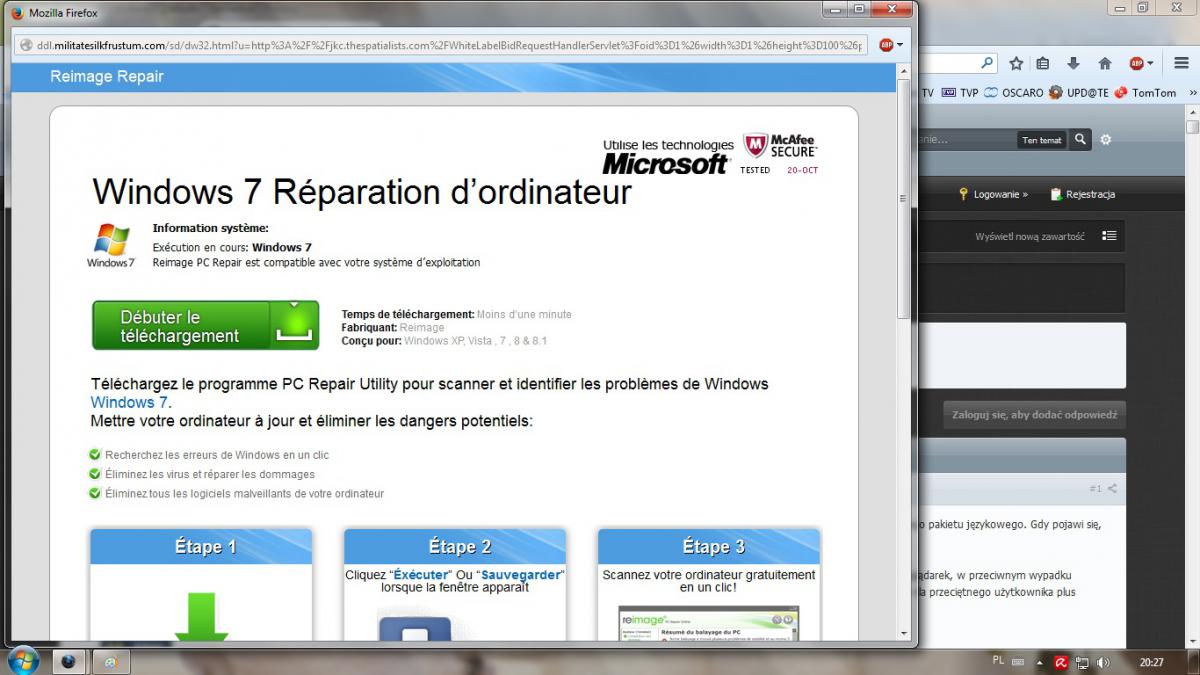
Task: Click the green Débuter le téléchargement button
Action: pos(206,326)
